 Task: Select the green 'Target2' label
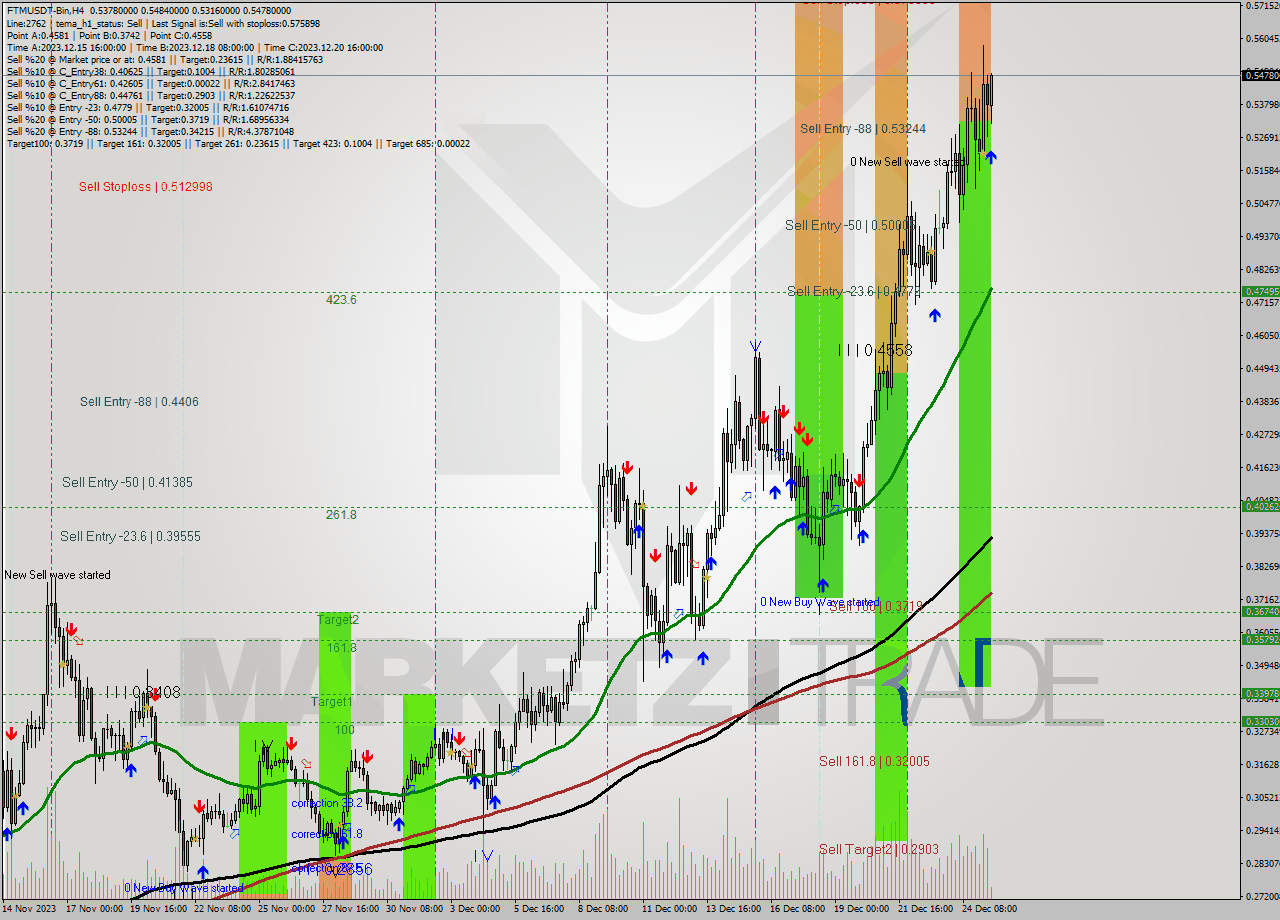click(338, 620)
